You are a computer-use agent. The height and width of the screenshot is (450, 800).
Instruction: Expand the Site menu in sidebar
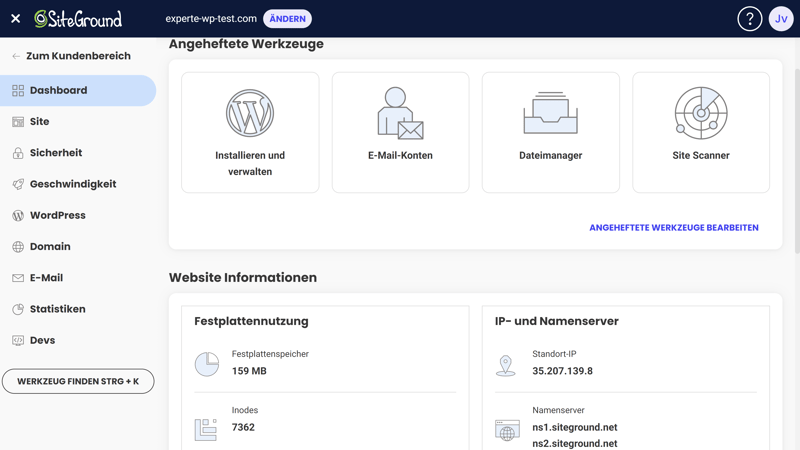coord(40,122)
